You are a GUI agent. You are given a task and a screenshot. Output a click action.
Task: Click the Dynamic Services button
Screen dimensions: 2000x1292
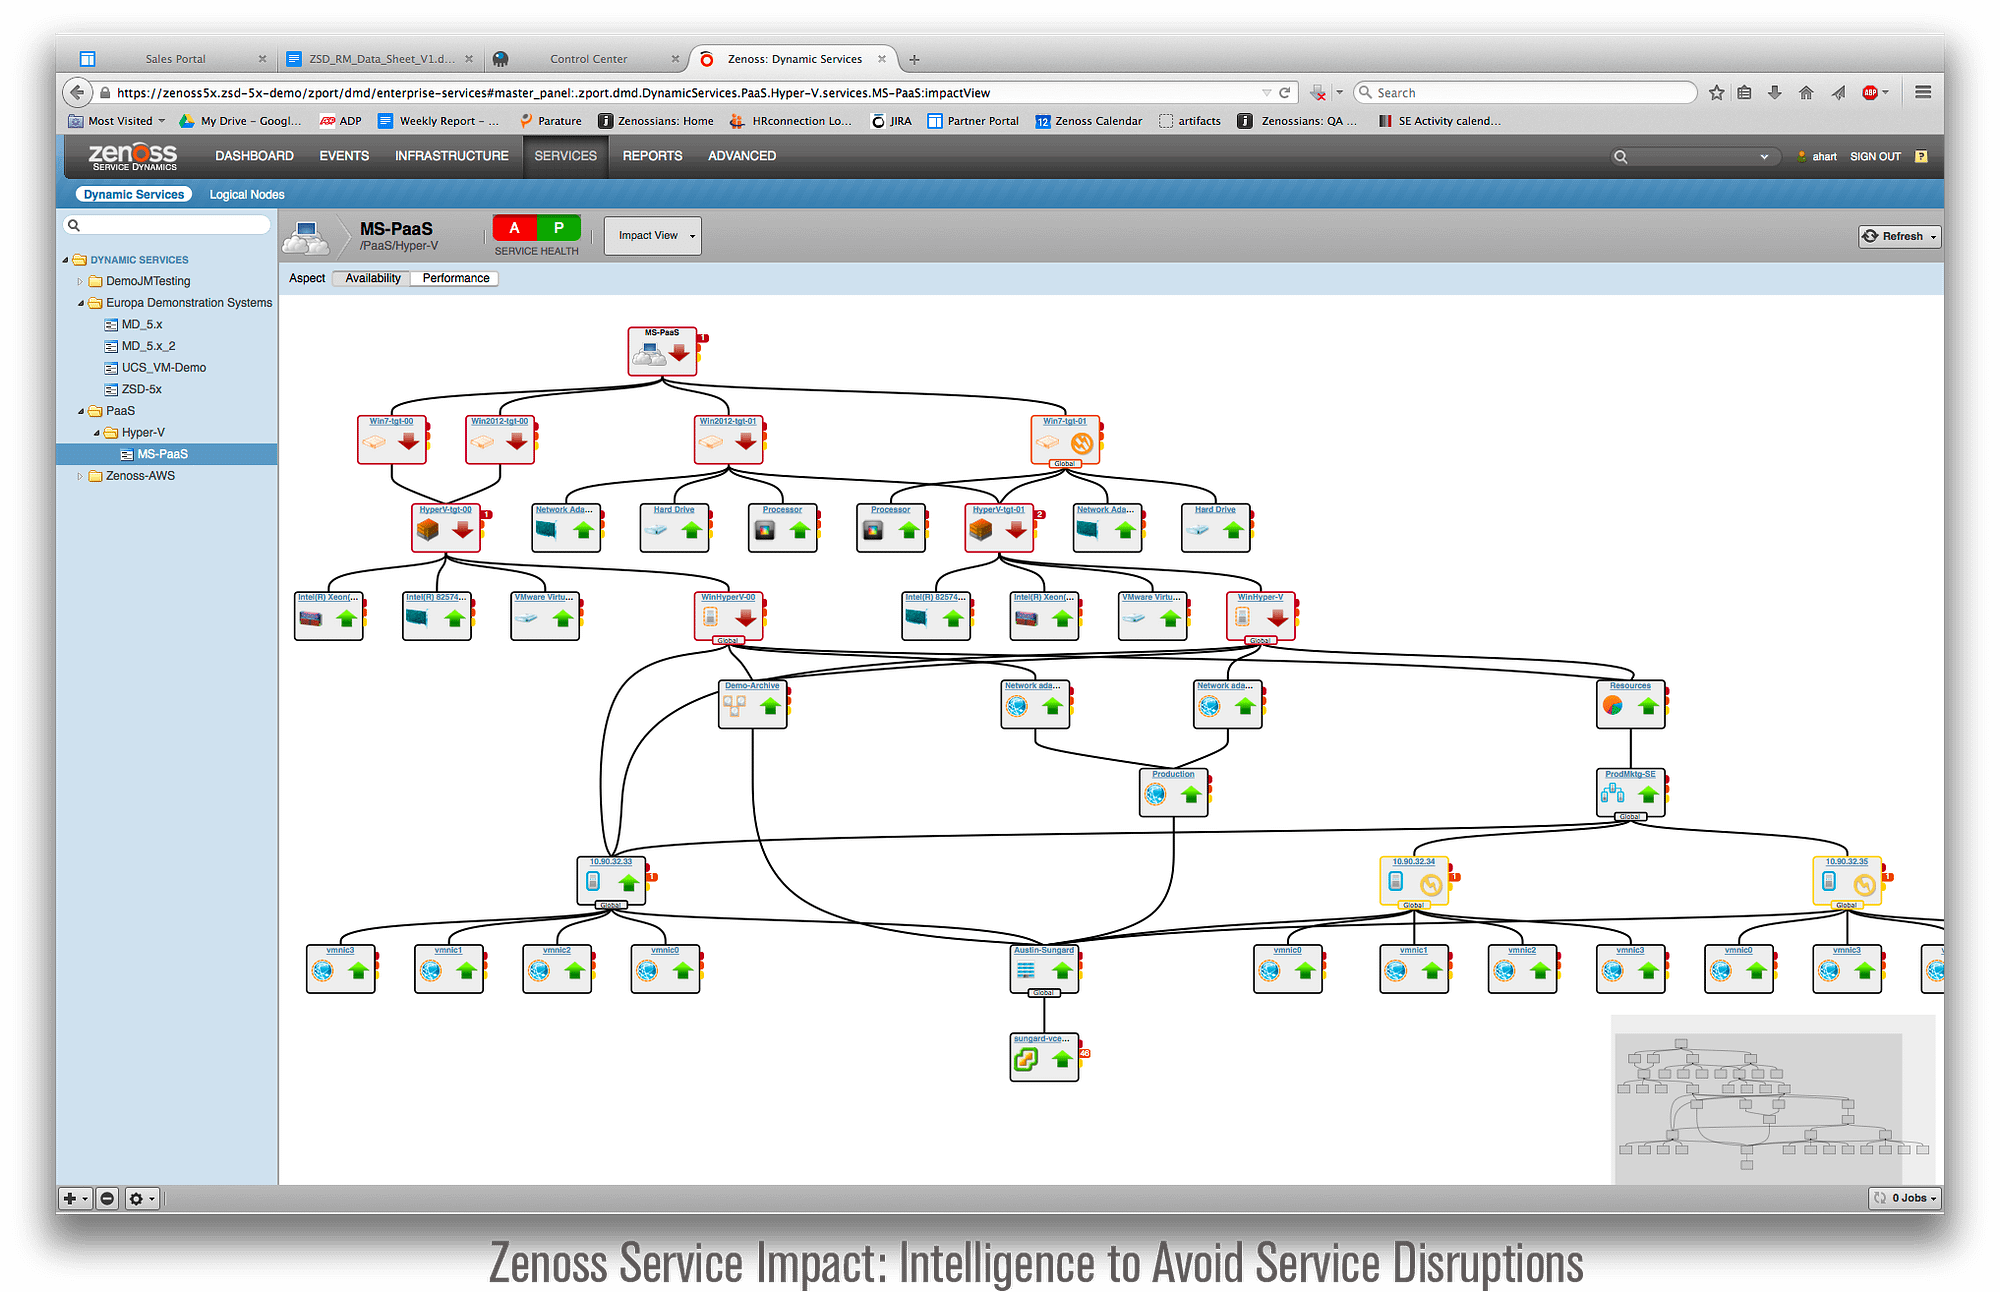click(133, 195)
